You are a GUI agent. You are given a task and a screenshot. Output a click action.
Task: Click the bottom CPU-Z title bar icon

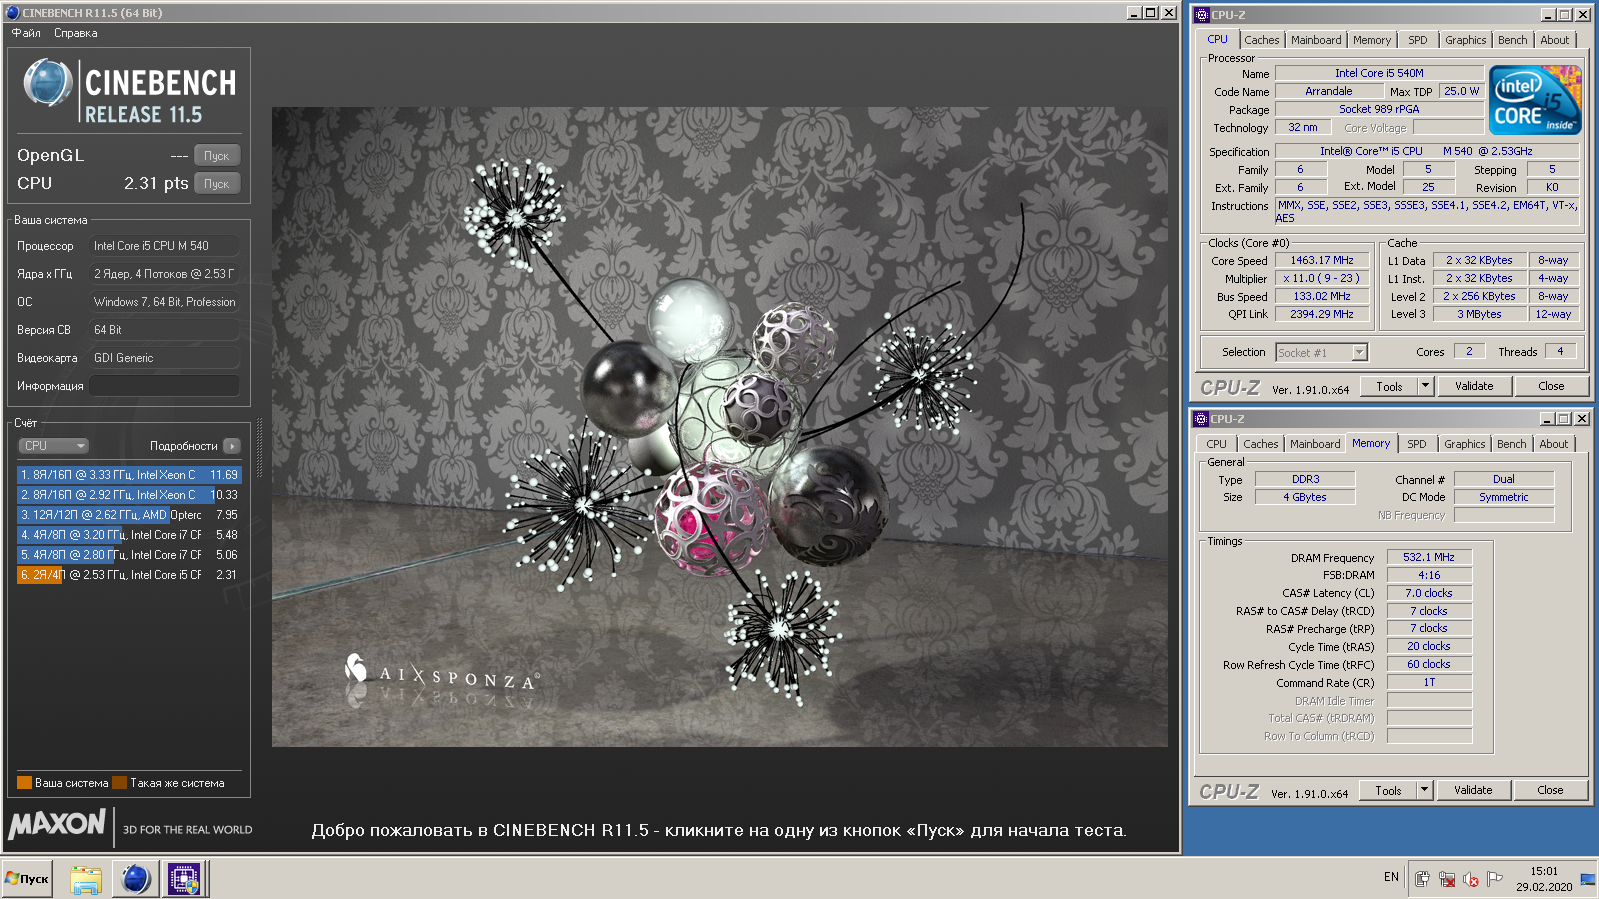click(1201, 419)
